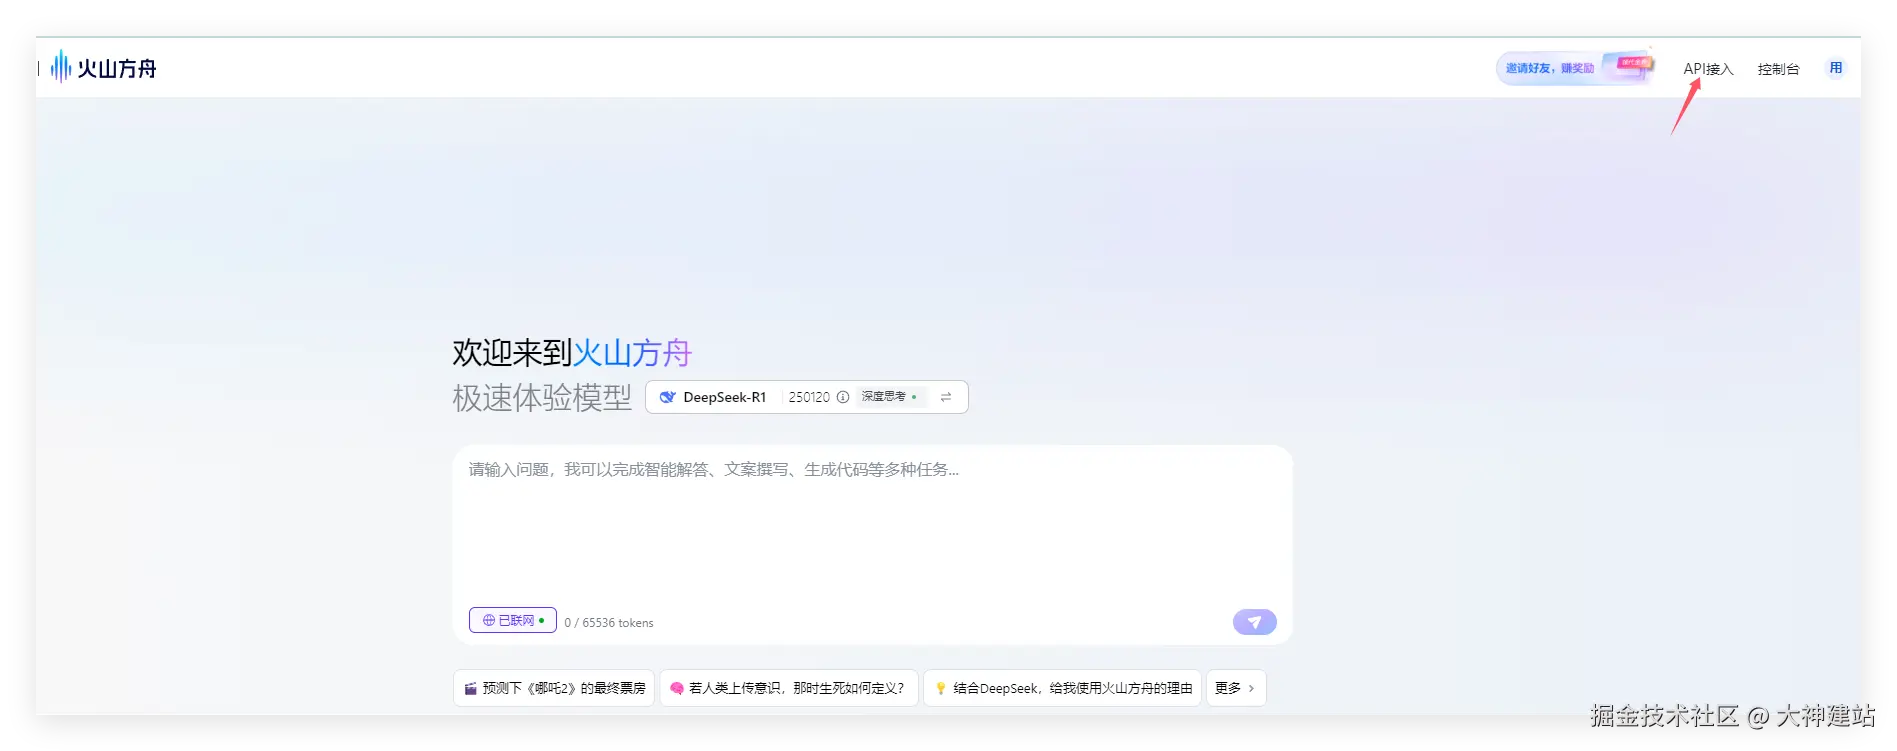Image resolution: width=1897 pixels, height=751 pixels.
Task: Open the 邀请好友 赚奖励 banner
Action: click(1574, 68)
